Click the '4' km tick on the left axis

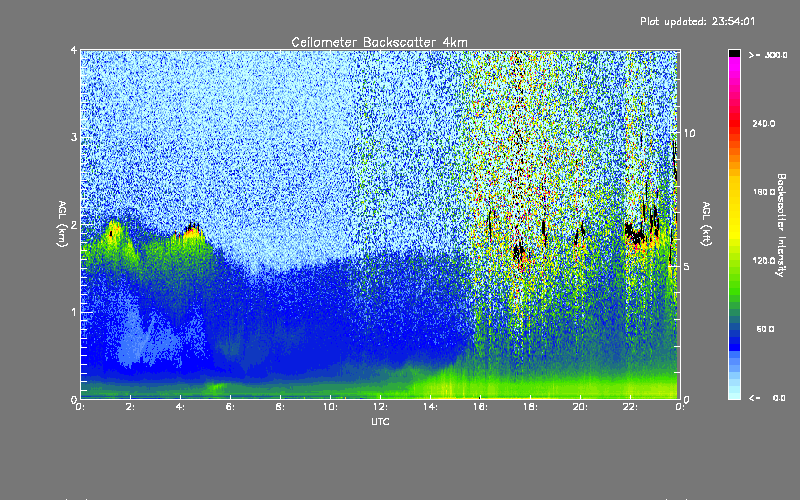tap(74, 50)
